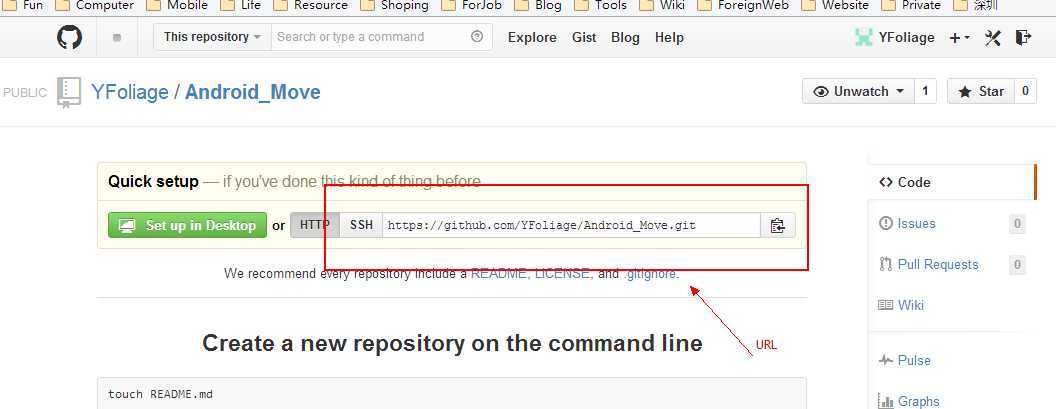Select the Code sidebar tab
This screenshot has width=1056, height=409.
tap(952, 183)
